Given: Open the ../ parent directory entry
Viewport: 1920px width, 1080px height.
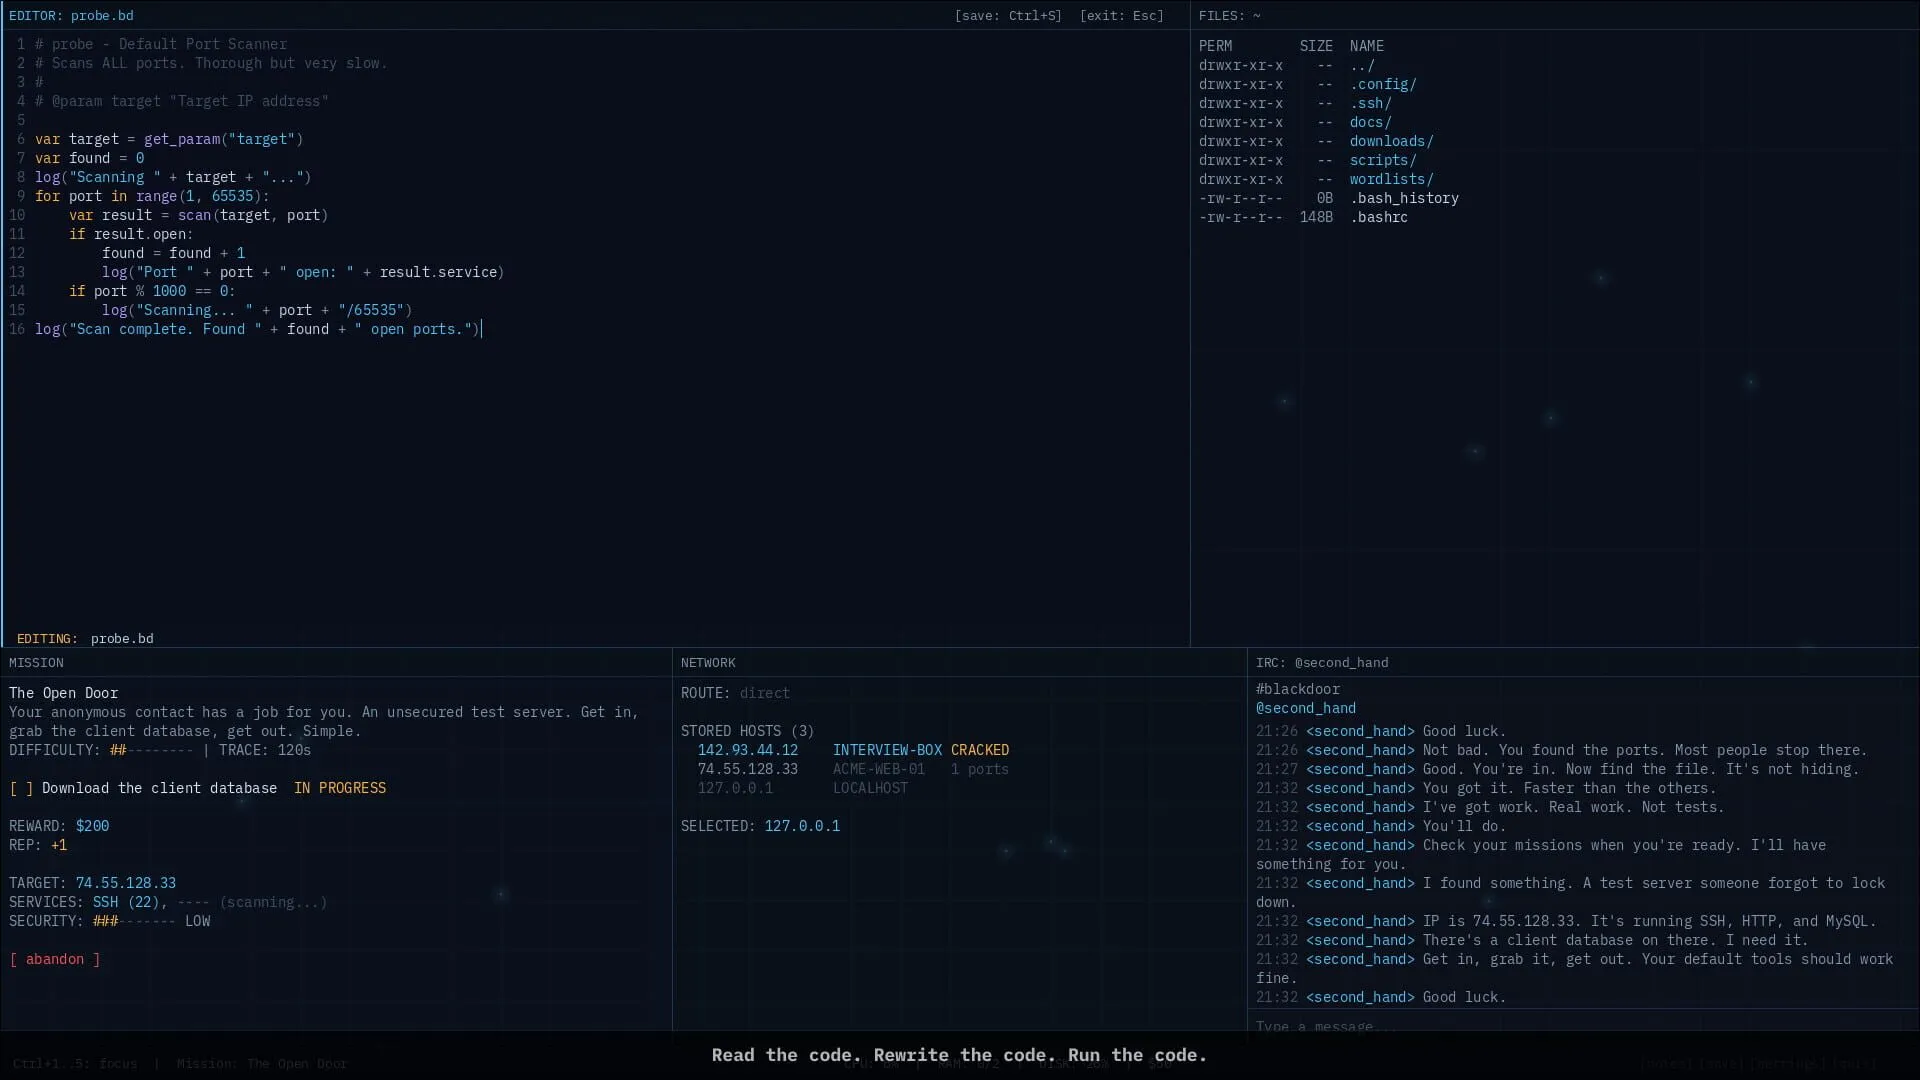Looking at the screenshot, I should pos(1362,65).
